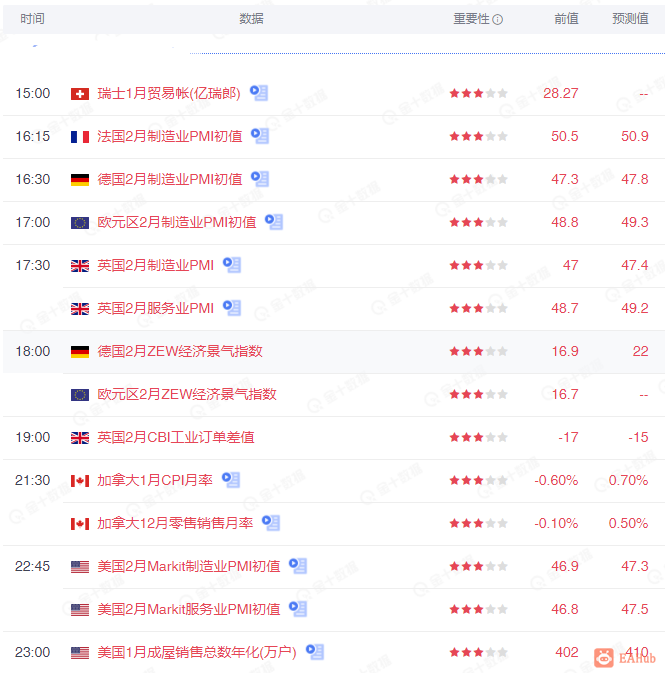This screenshot has height=673, width=665.
Task: Open 德国2月ZEW经济景气指数 data link
Action: point(180,351)
